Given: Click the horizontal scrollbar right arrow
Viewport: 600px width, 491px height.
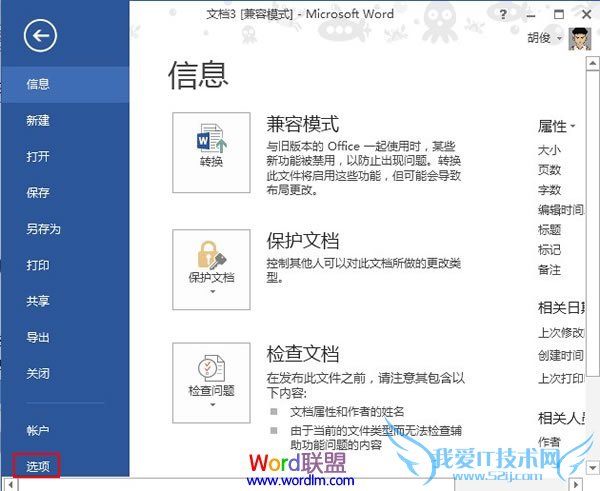Looking at the screenshot, I should [576, 485].
